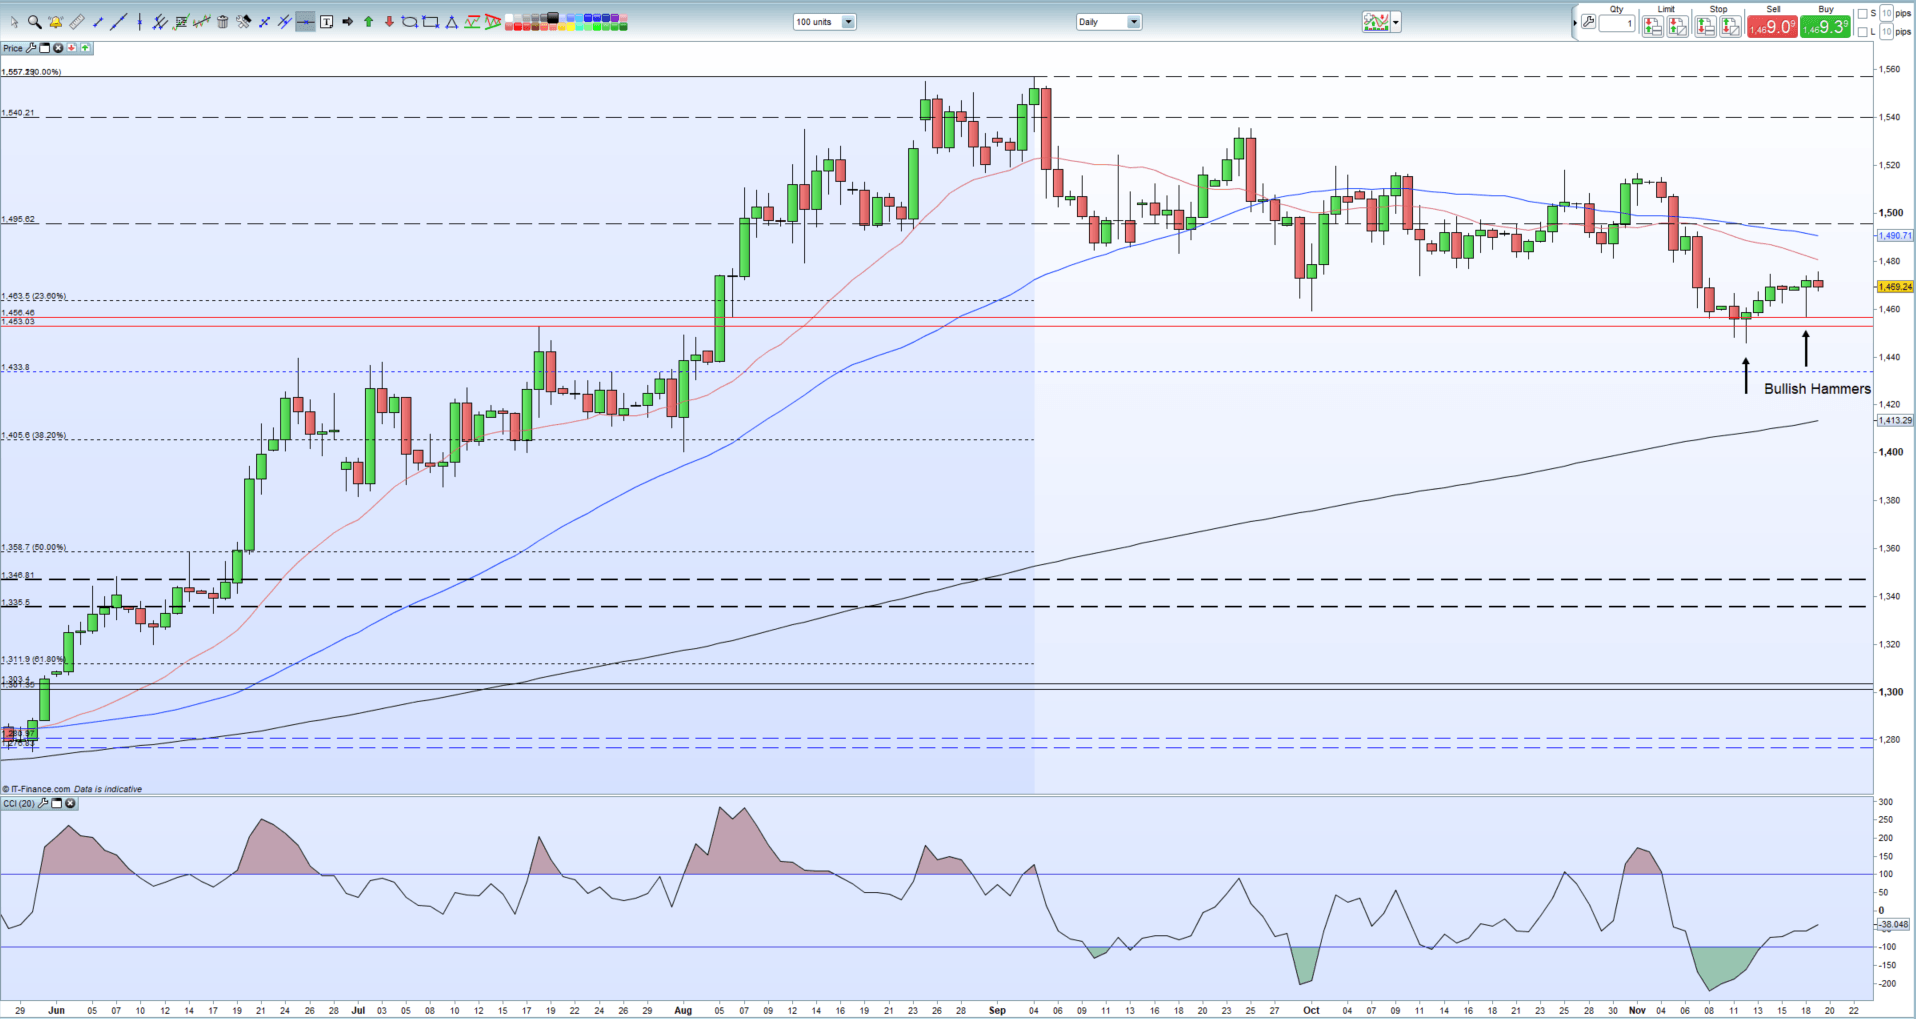Screen dimensions: 1916x1019
Task: Open the 100 units dropdown
Action: (x=825, y=21)
